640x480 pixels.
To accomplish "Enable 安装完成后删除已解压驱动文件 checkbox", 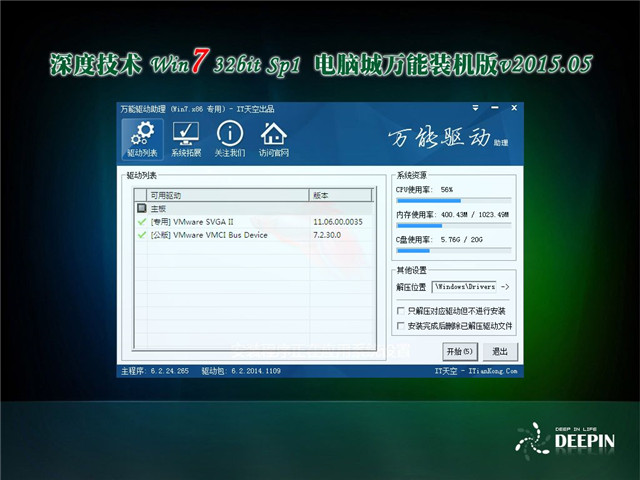I will click(401, 326).
